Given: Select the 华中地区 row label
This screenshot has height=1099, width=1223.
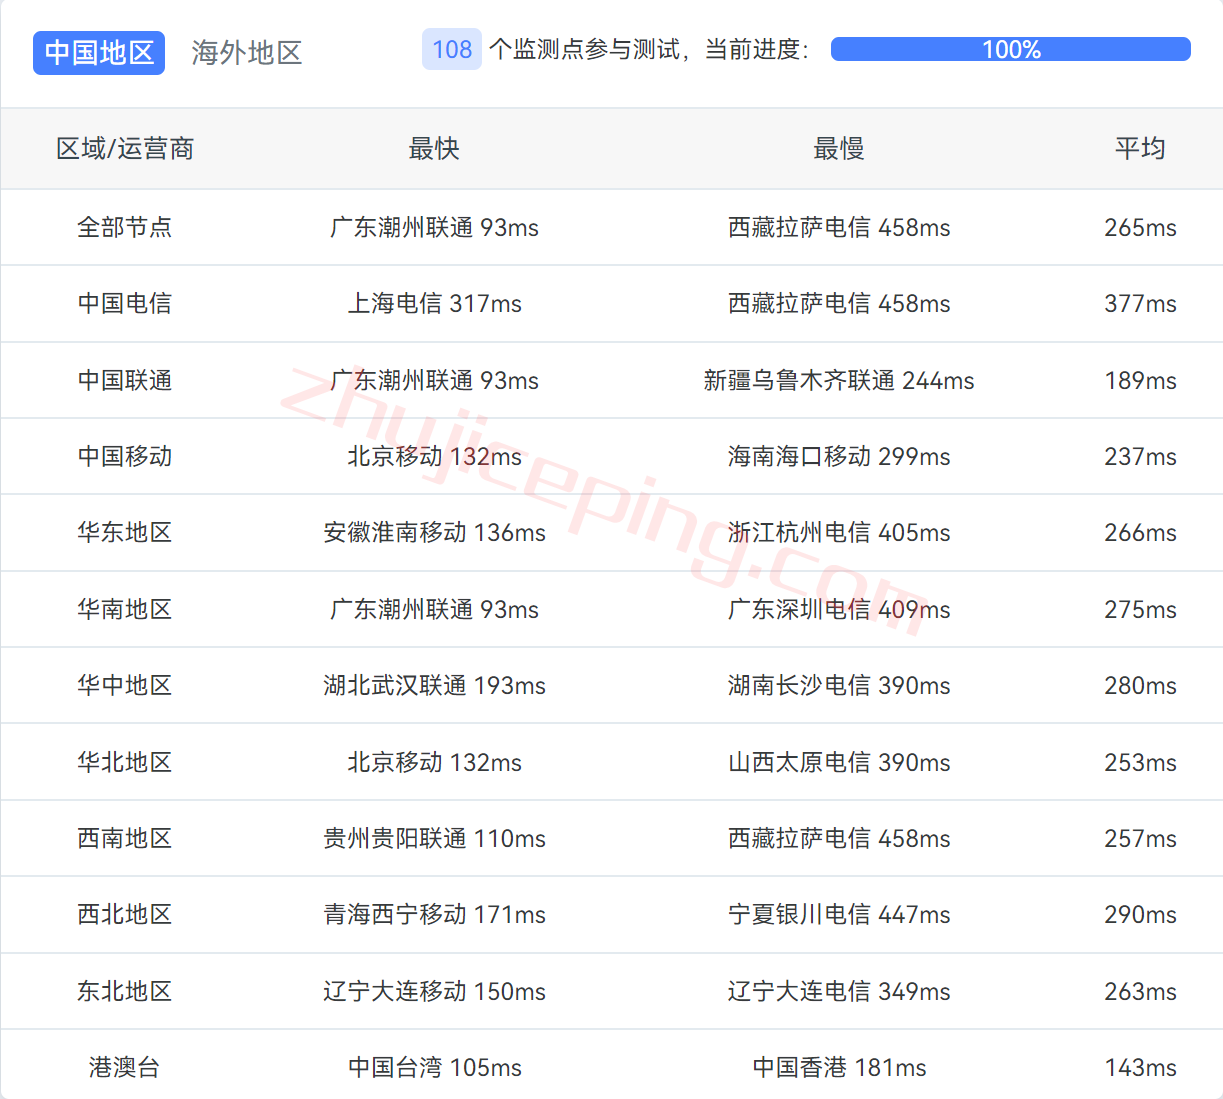Looking at the screenshot, I should [x=125, y=685].
